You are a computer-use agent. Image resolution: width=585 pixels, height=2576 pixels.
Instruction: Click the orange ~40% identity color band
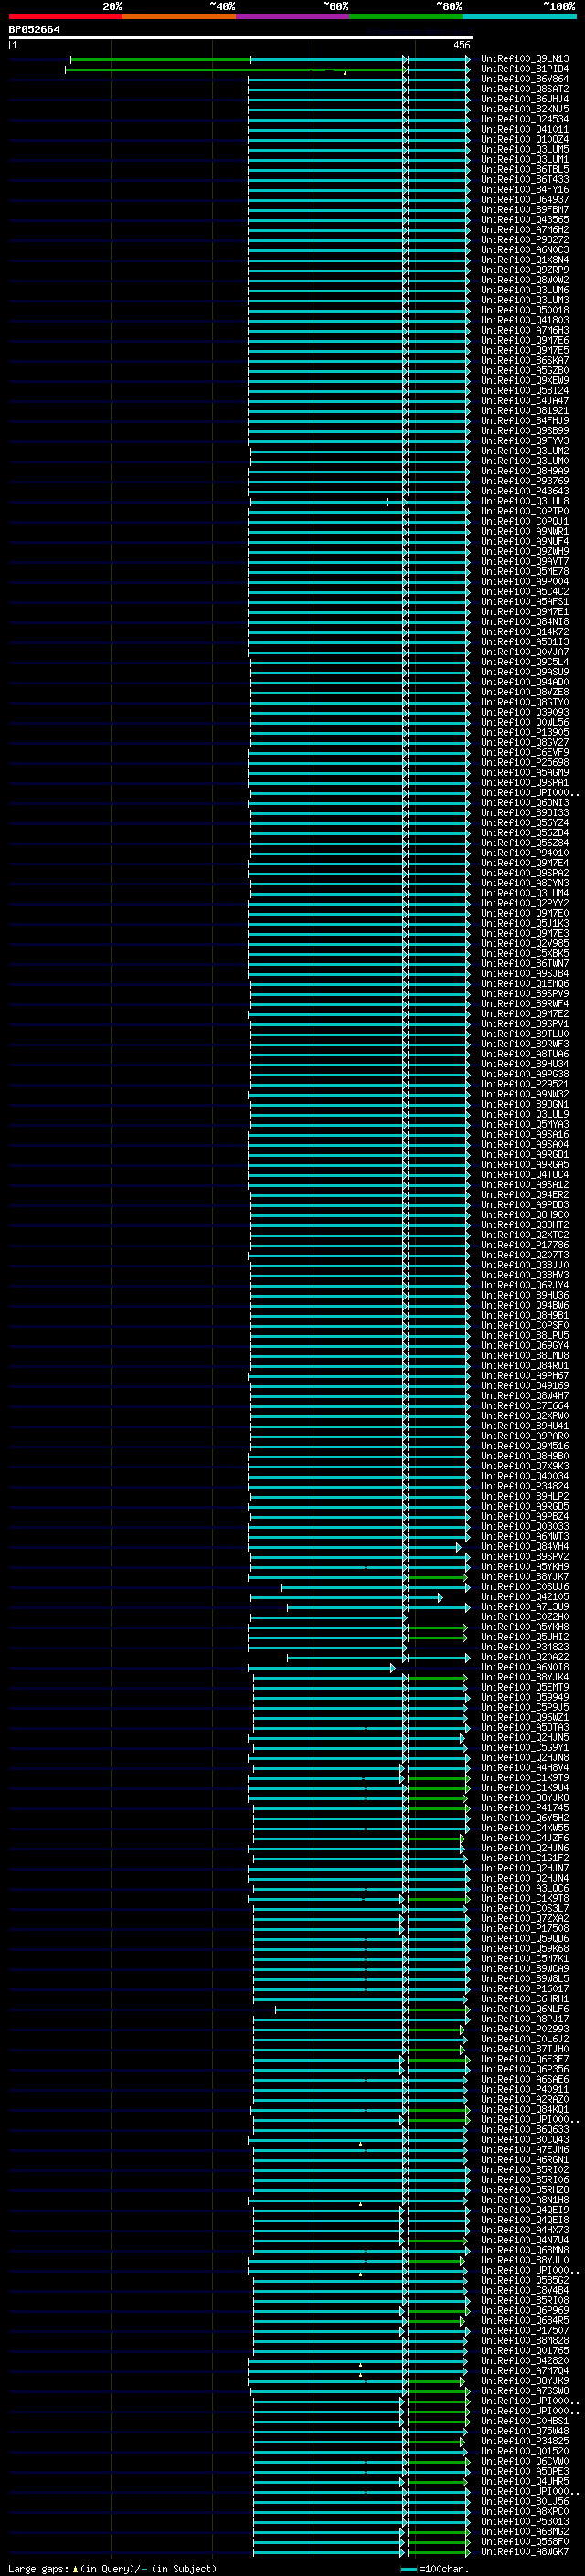coord(179,16)
